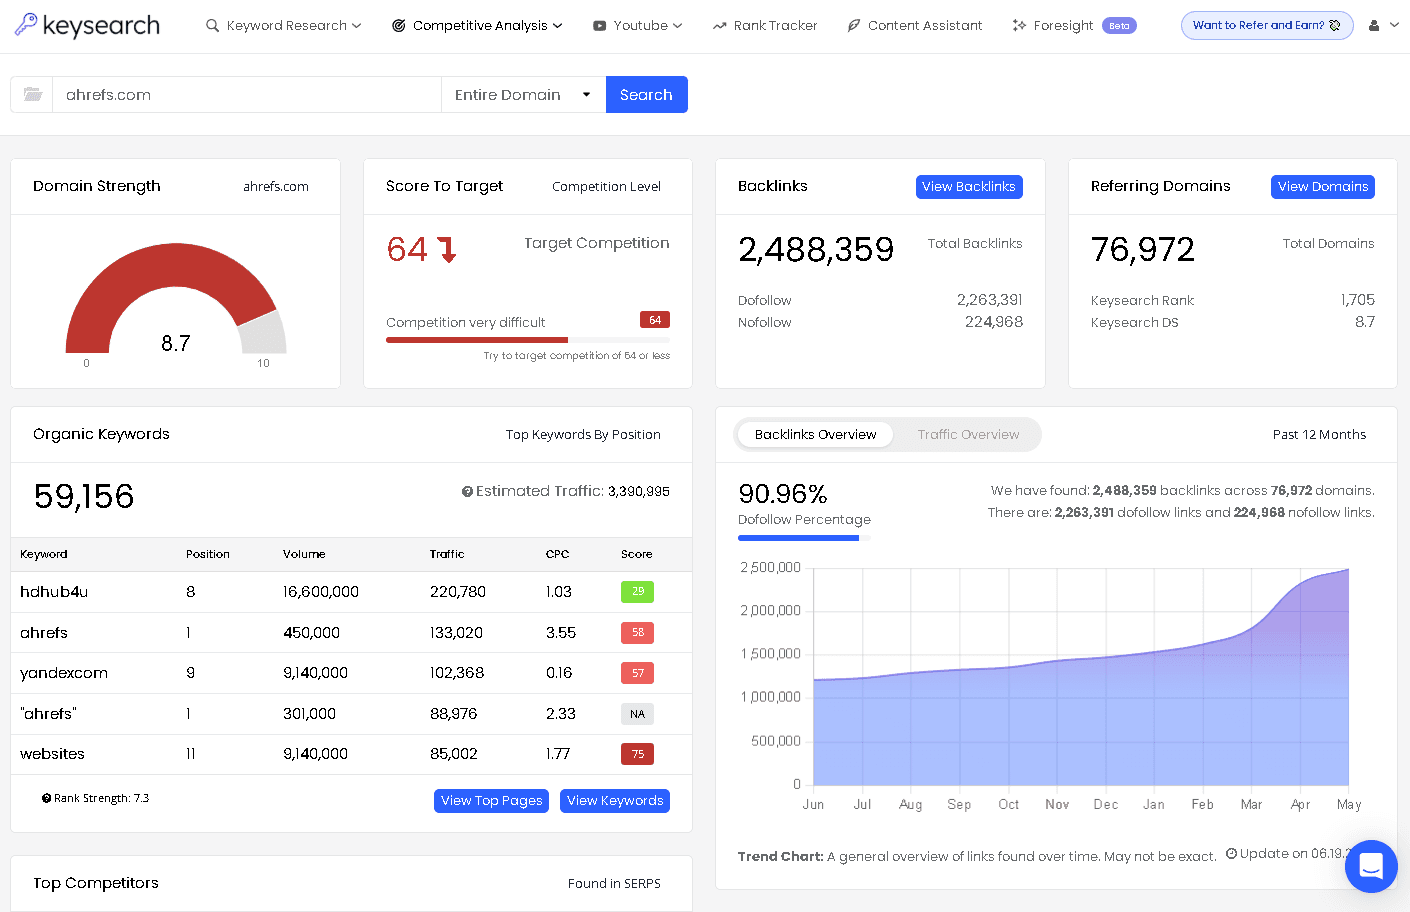Click the Youtube play icon

click(x=599, y=26)
